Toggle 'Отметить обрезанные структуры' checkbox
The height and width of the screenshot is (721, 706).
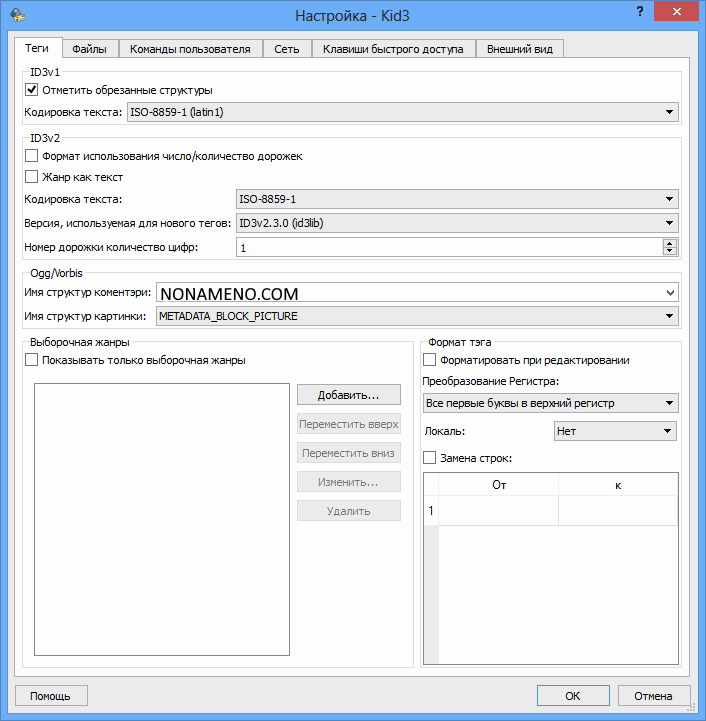click(32, 90)
